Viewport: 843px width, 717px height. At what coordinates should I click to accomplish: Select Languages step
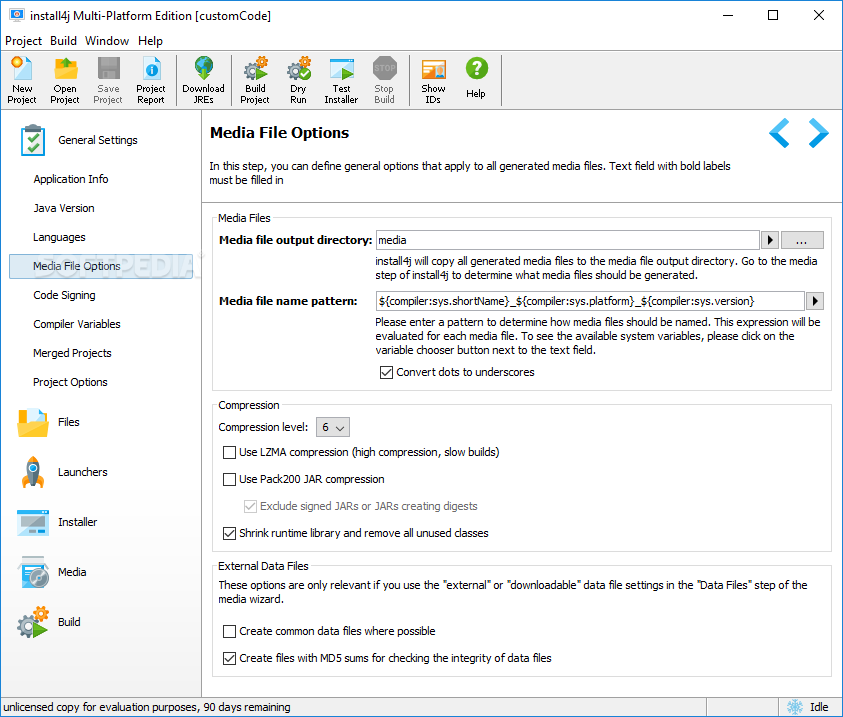click(59, 238)
